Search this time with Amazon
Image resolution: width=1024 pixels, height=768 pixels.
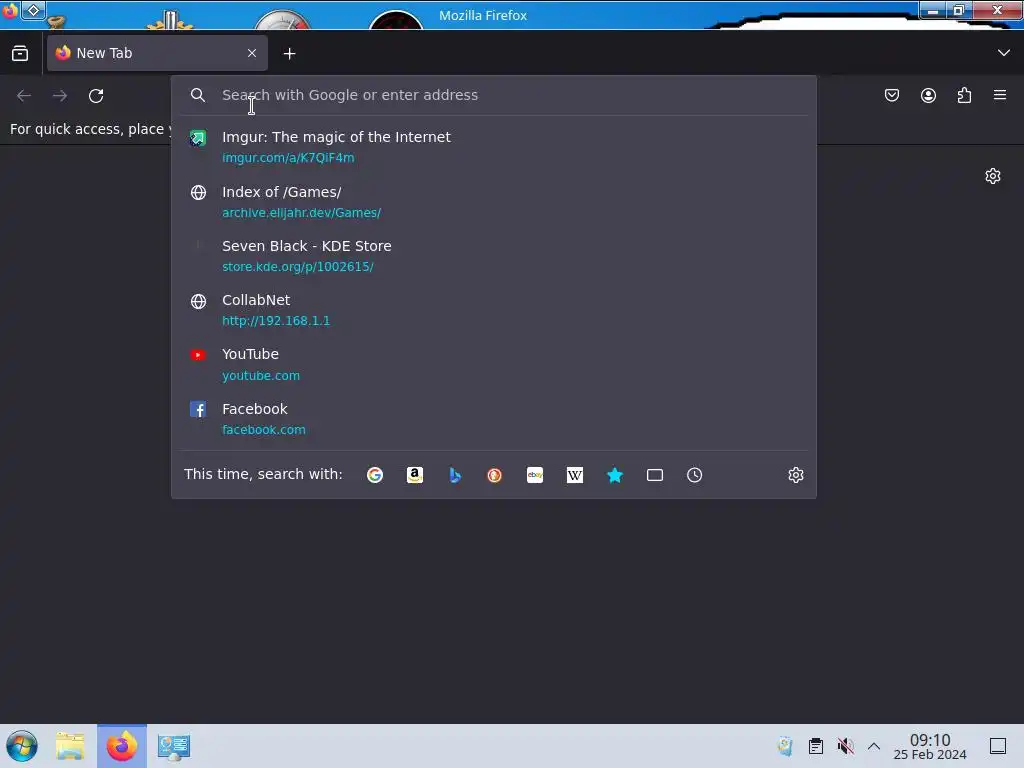click(x=415, y=475)
